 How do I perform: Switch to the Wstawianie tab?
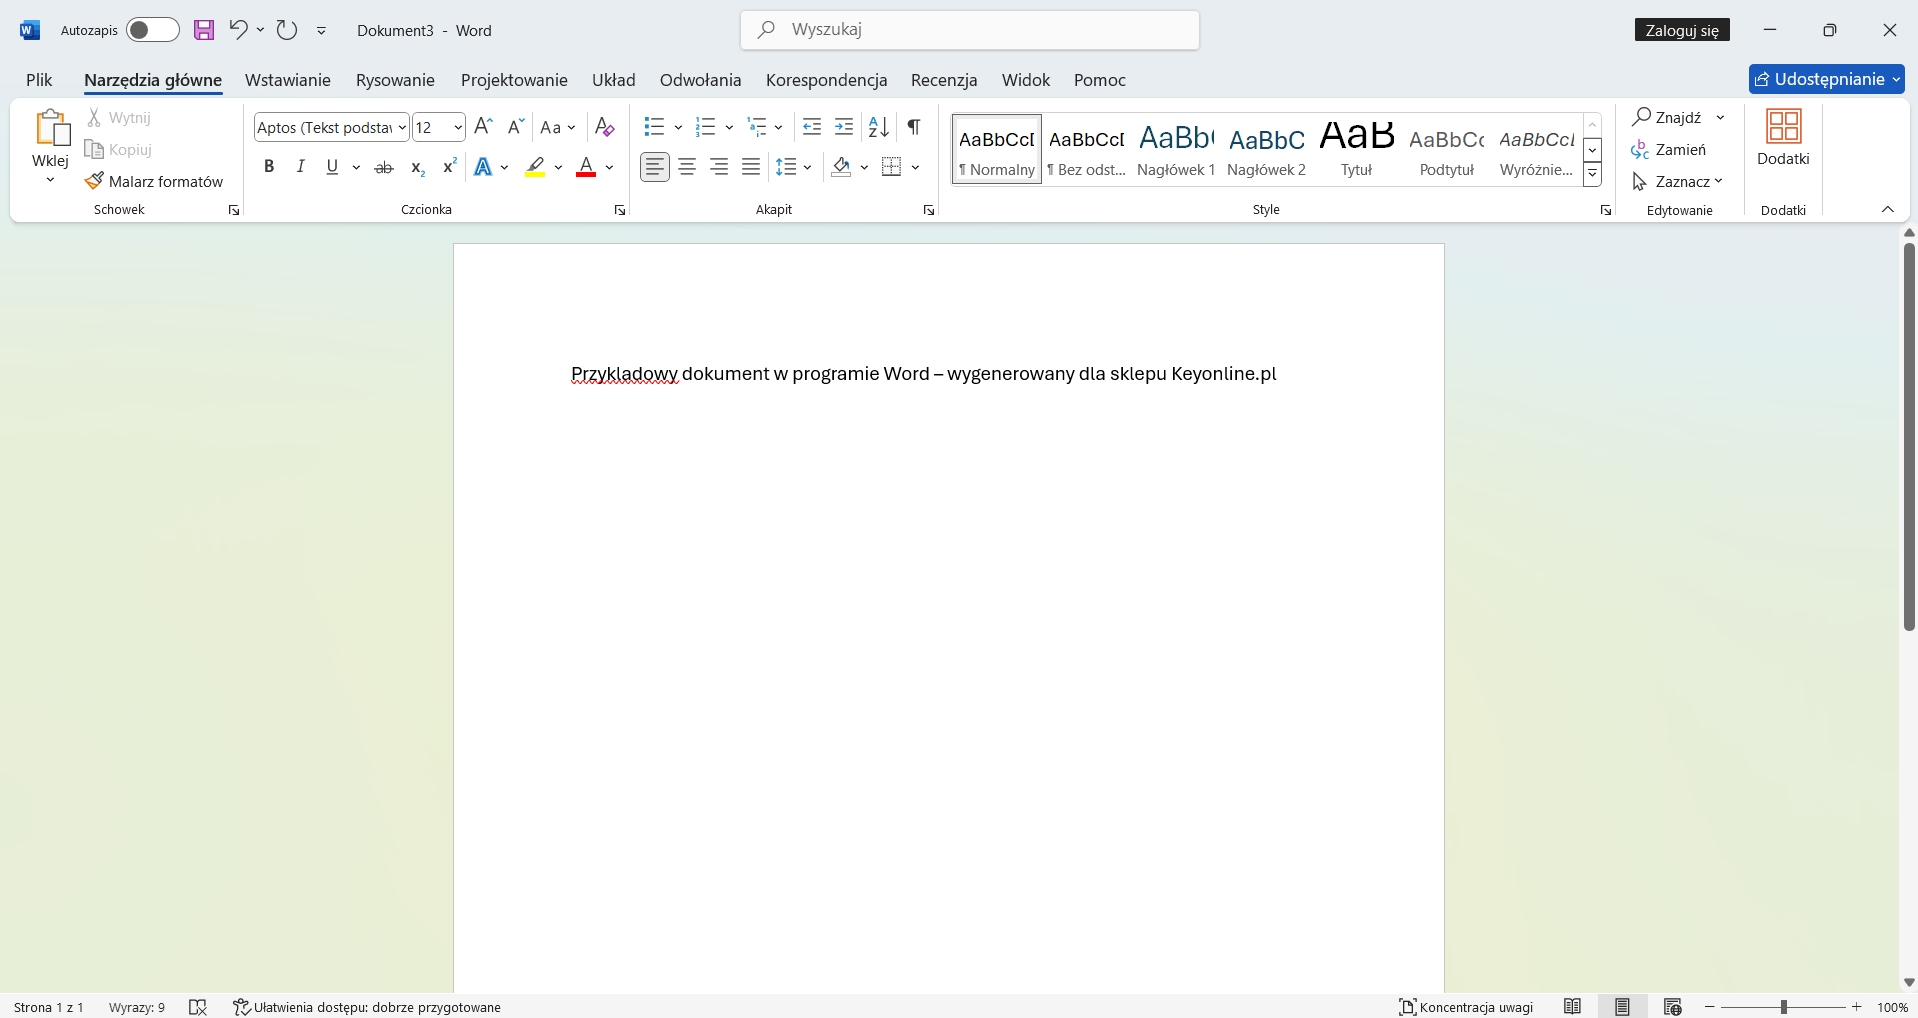(288, 80)
